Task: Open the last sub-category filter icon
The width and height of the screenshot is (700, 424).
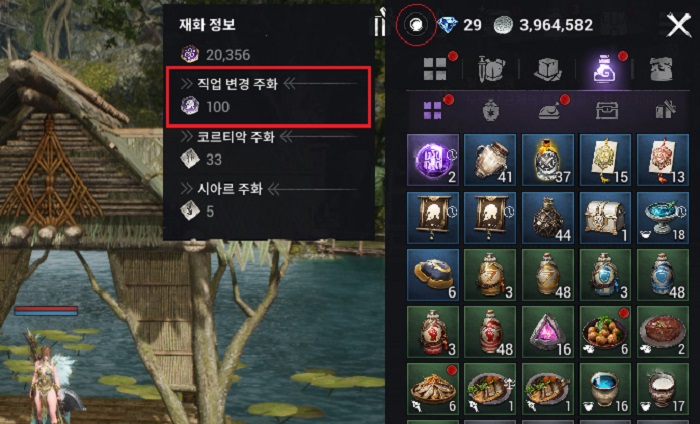Action: (x=665, y=110)
